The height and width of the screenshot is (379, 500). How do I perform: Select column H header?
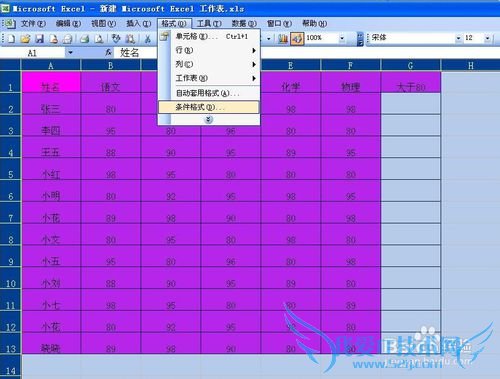[x=471, y=65]
